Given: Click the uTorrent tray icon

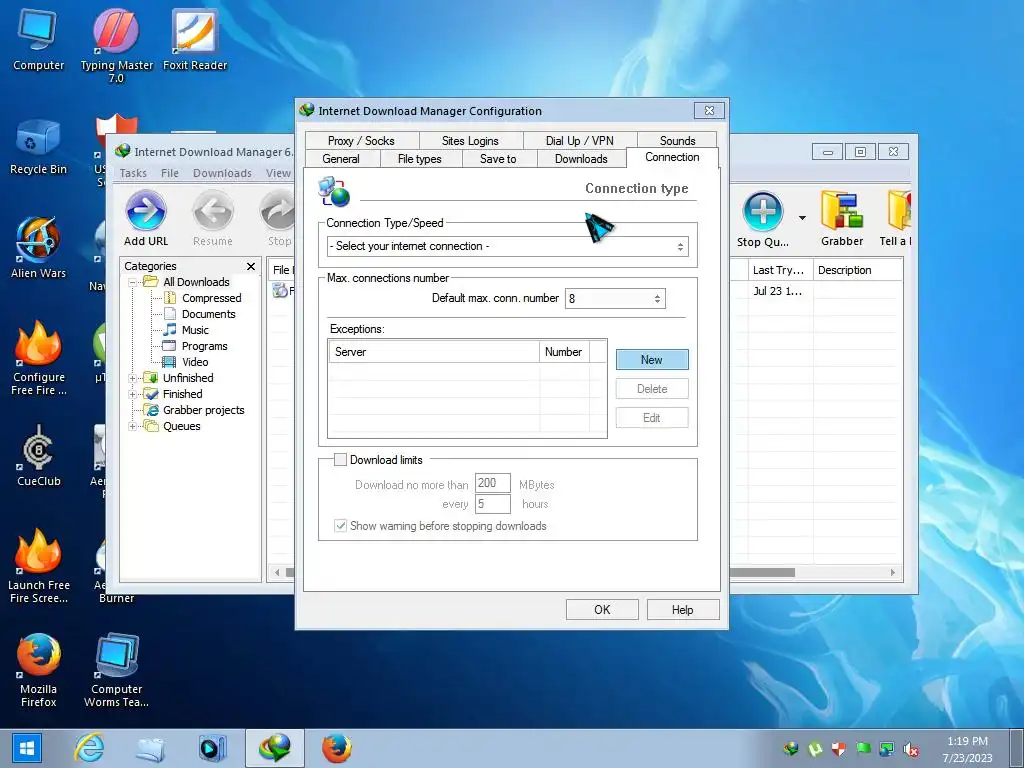Looking at the screenshot, I should tap(815, 748).
